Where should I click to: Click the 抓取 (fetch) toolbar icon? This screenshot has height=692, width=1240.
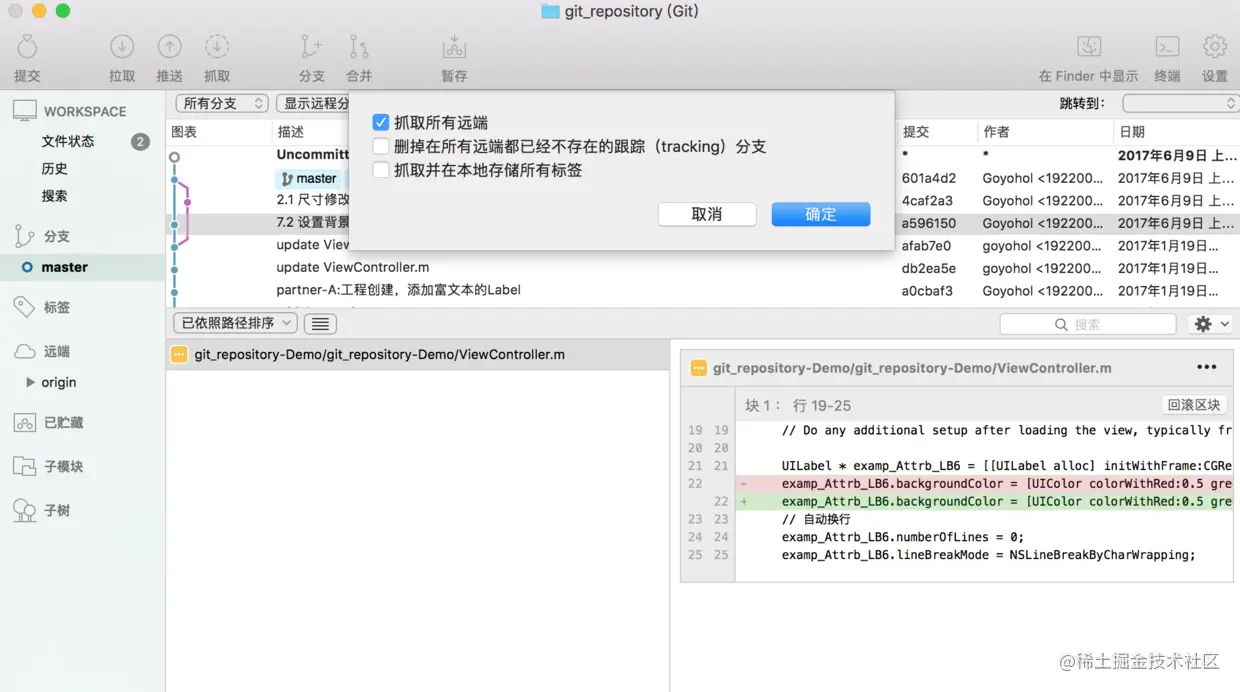[x=217, y=47]
